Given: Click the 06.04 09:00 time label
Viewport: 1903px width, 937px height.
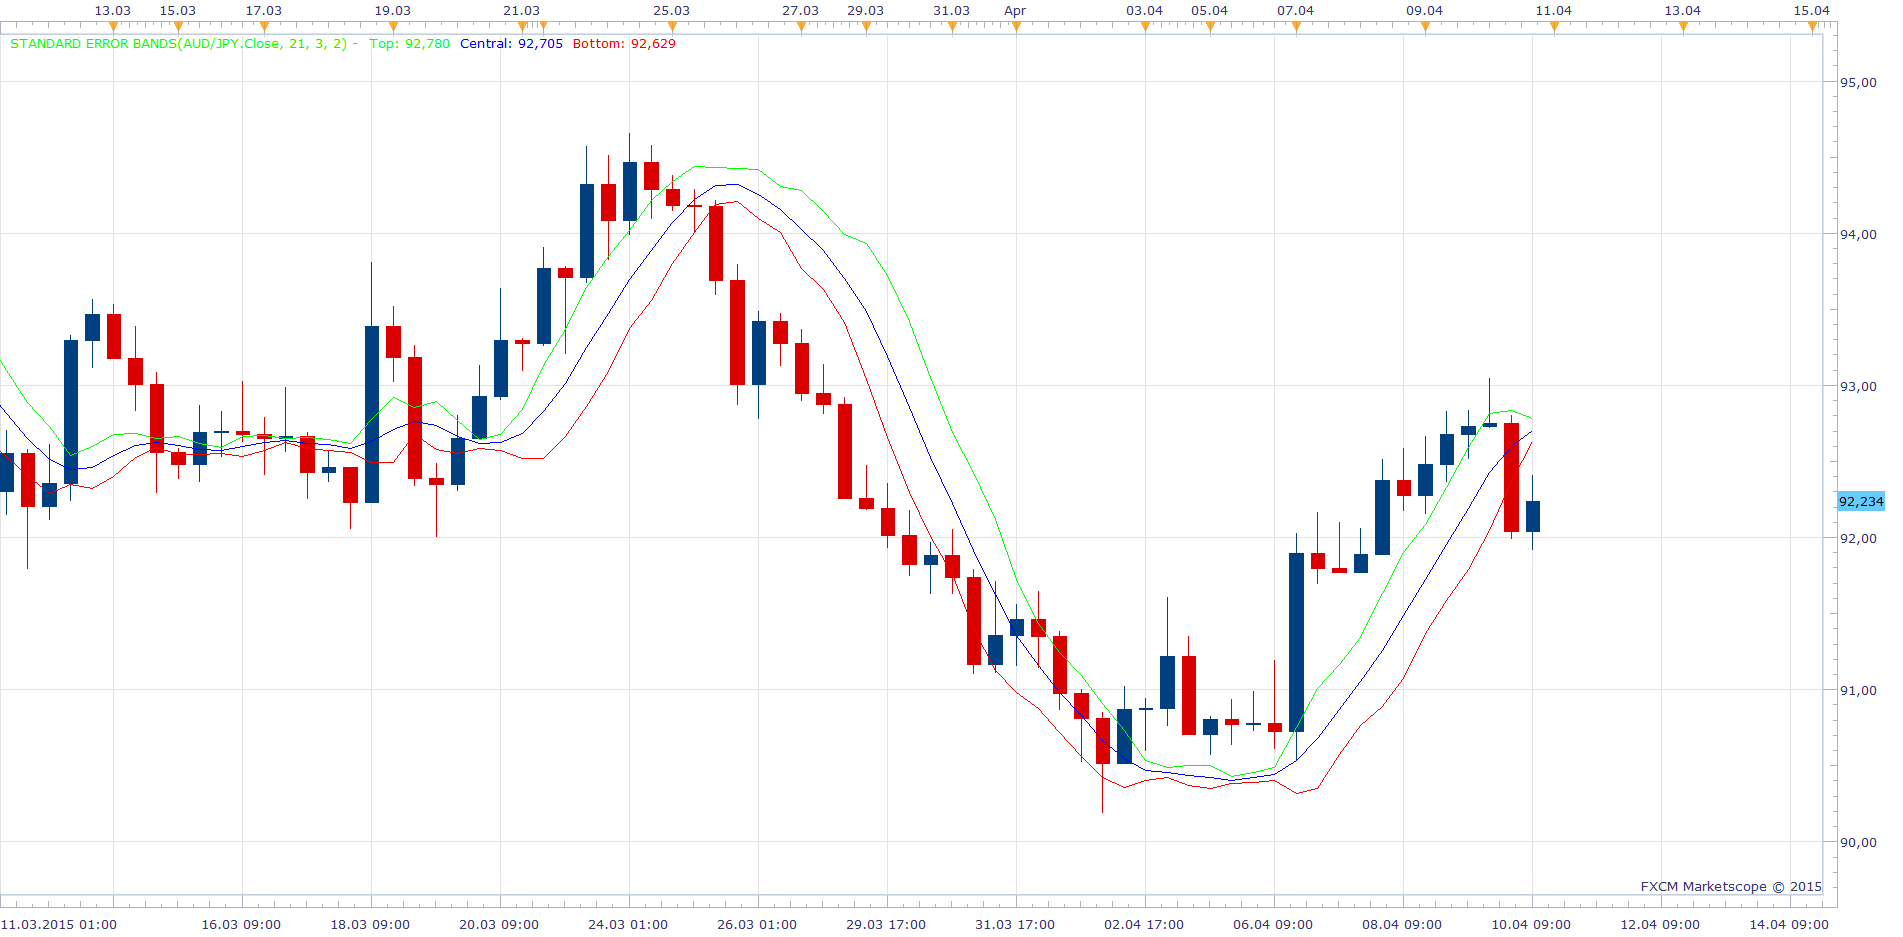Looking at the screenshot, I should 1273,925.
